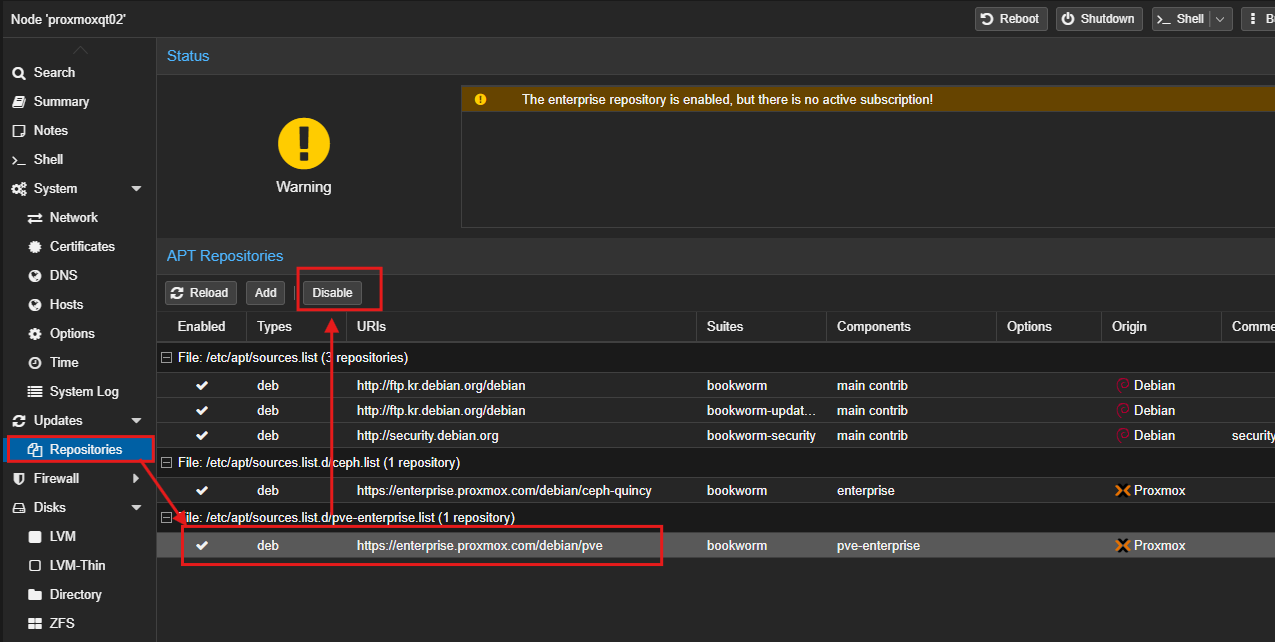Click Proxmox origin icon in pve-enterprise row
Viewport: 1275px width, 642px height.
tap(1123, 545)
